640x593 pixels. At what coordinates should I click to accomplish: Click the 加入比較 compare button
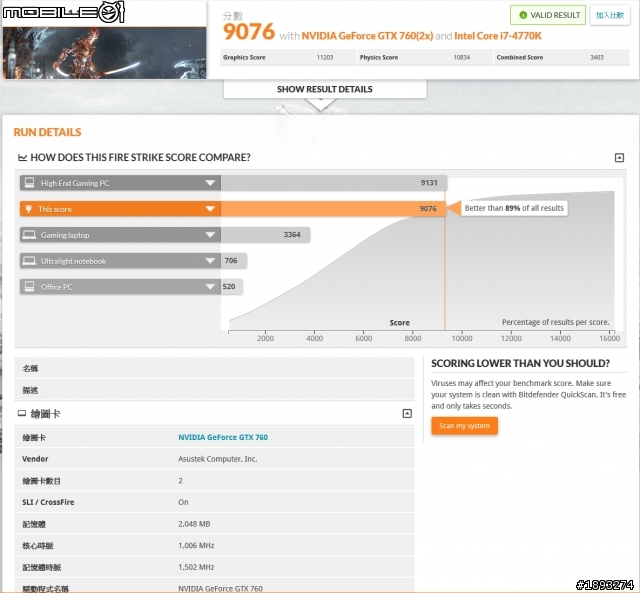click(610, 15)
